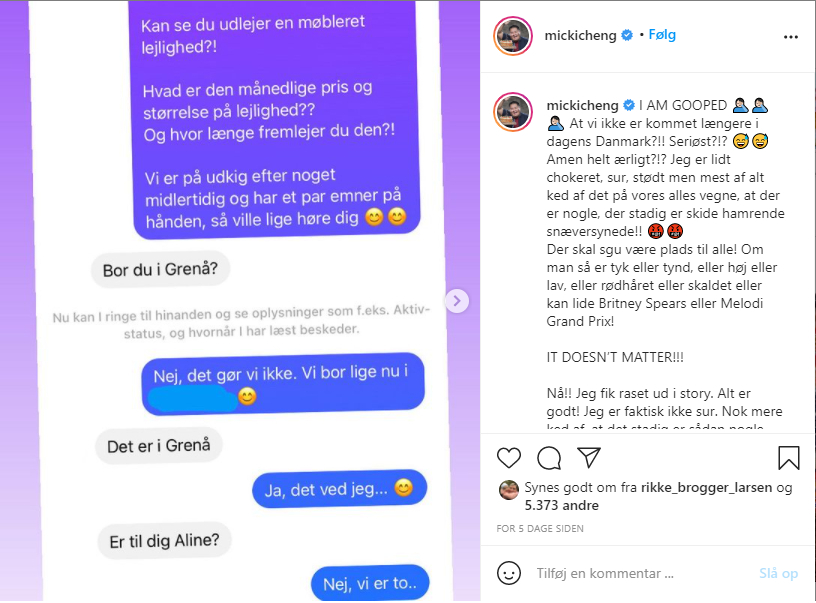Click caption author avatar of mickicheng
The height and width of the screenshot is (603, 816).
click(513, 112)
